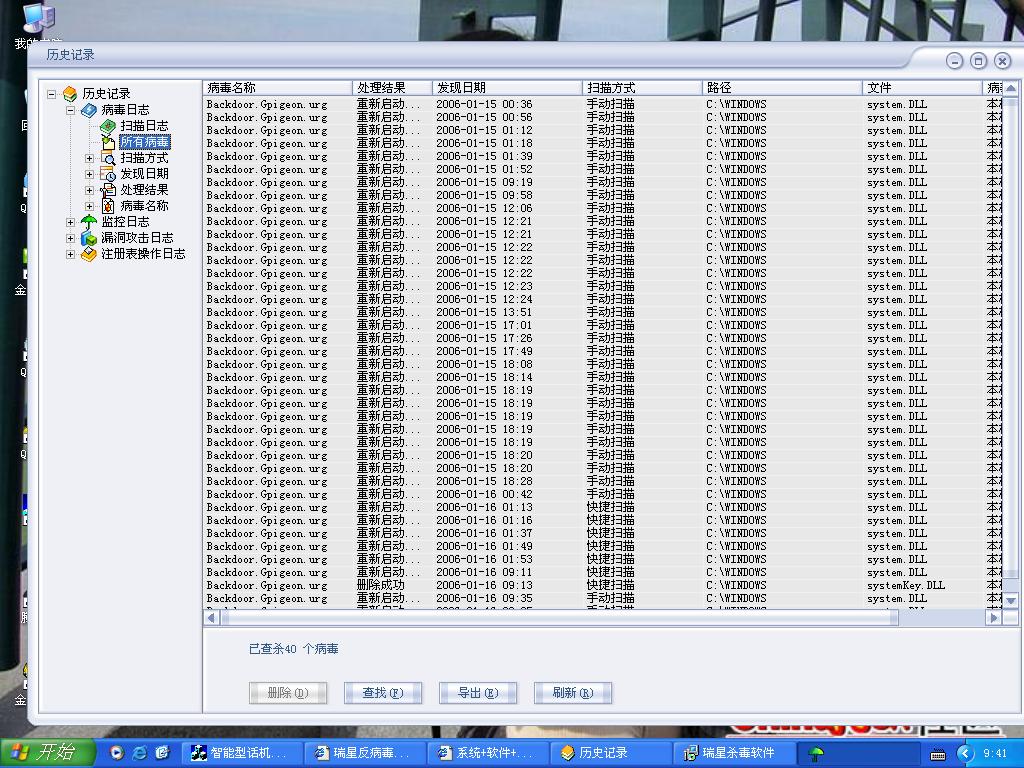
Task: Sort by 路径 column header
Action: [782, 88]
